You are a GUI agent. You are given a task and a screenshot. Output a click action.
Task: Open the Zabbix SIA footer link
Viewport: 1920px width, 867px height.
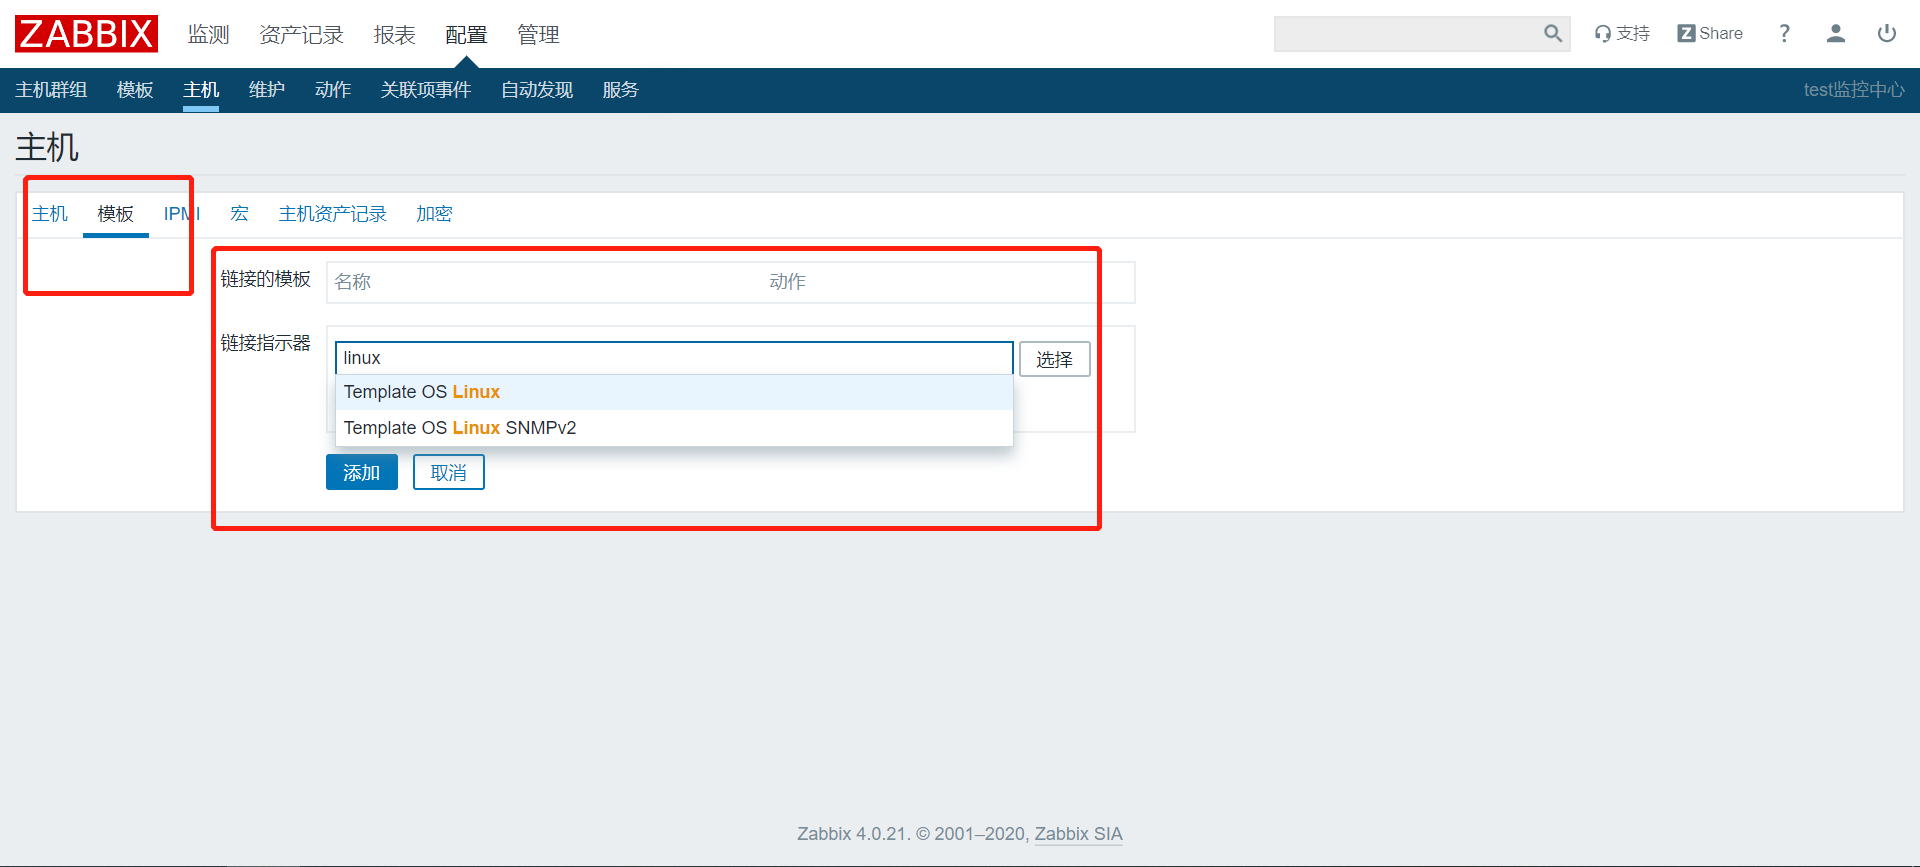1078,834
